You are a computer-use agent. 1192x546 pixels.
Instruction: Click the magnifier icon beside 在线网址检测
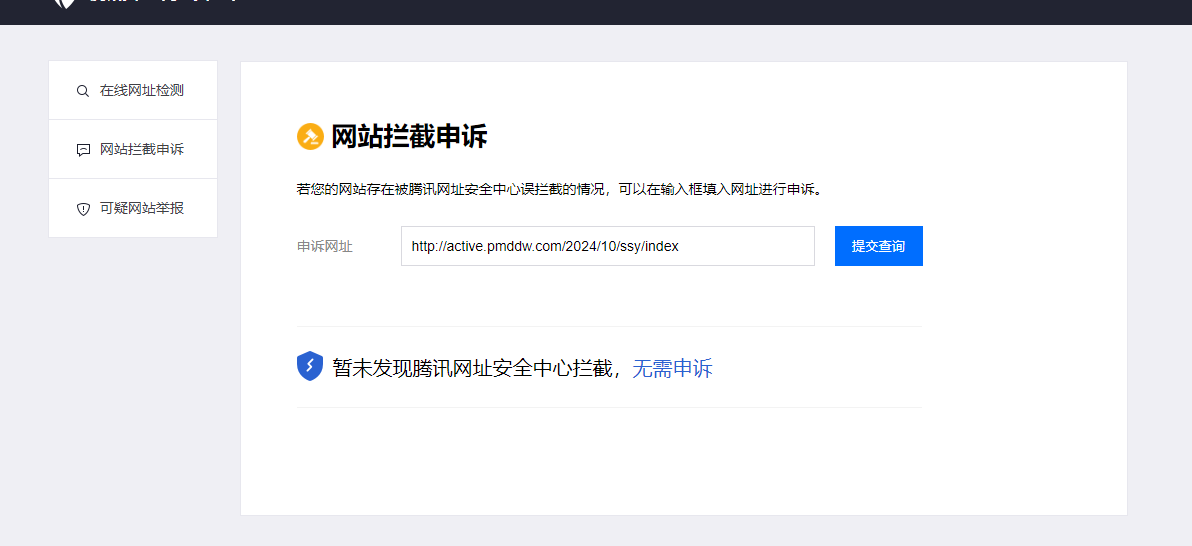coord(83,91)
